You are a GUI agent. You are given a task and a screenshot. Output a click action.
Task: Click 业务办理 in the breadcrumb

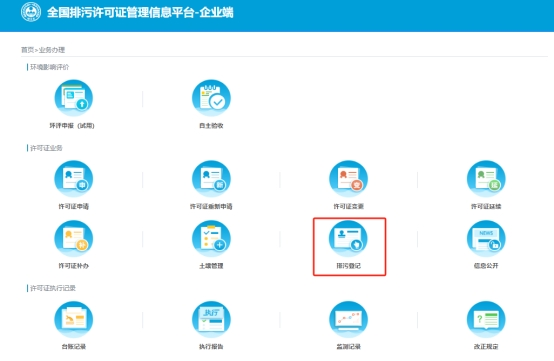tap(52, 50)
